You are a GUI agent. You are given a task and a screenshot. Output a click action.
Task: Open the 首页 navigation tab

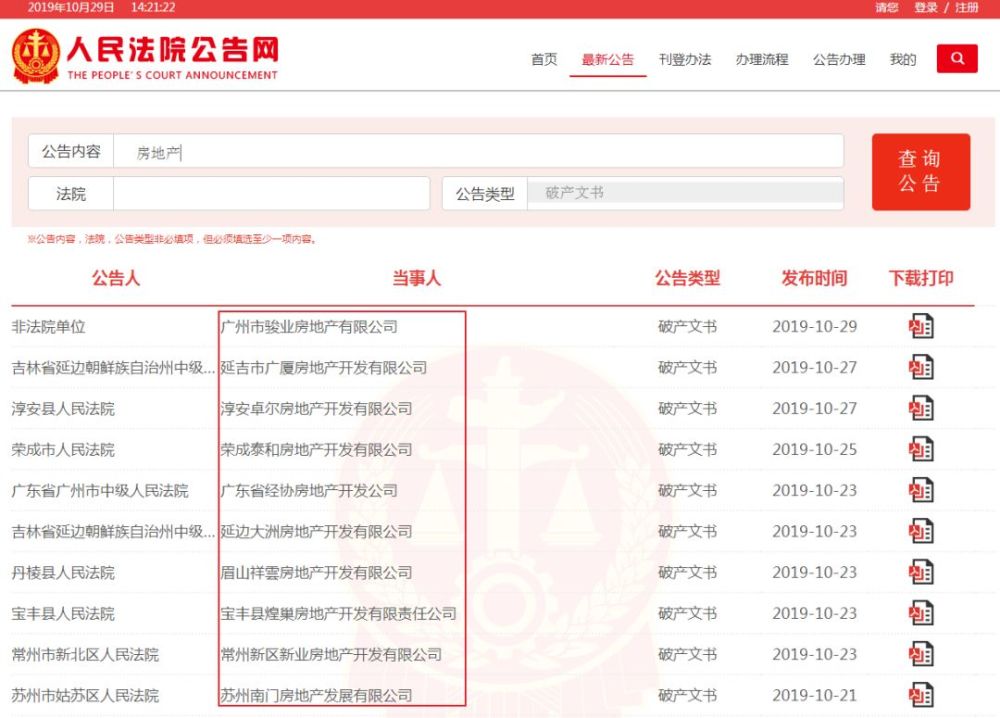tap(544, 59)
